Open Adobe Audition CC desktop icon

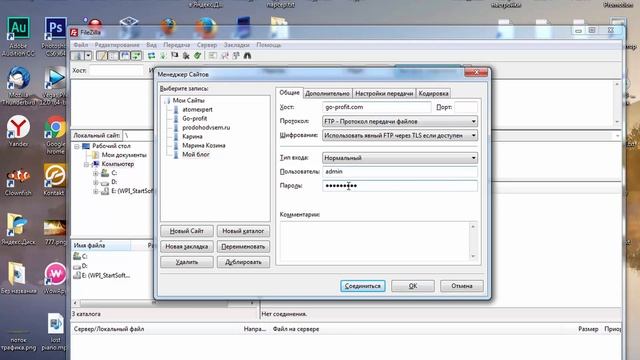18,37
